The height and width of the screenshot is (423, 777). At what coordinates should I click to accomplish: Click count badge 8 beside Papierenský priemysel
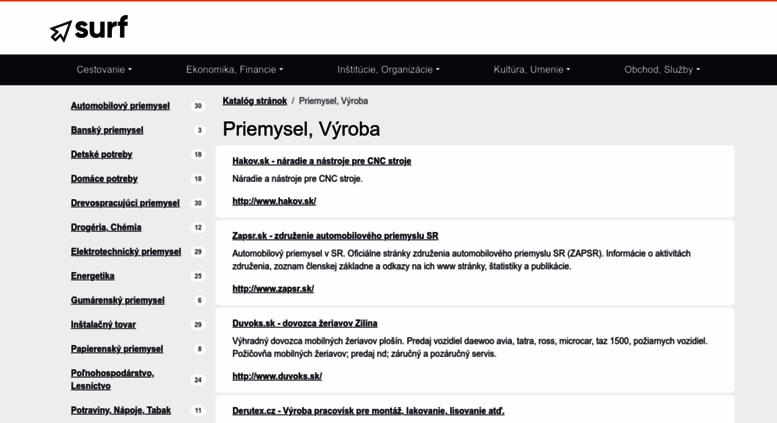coord(200,349)
